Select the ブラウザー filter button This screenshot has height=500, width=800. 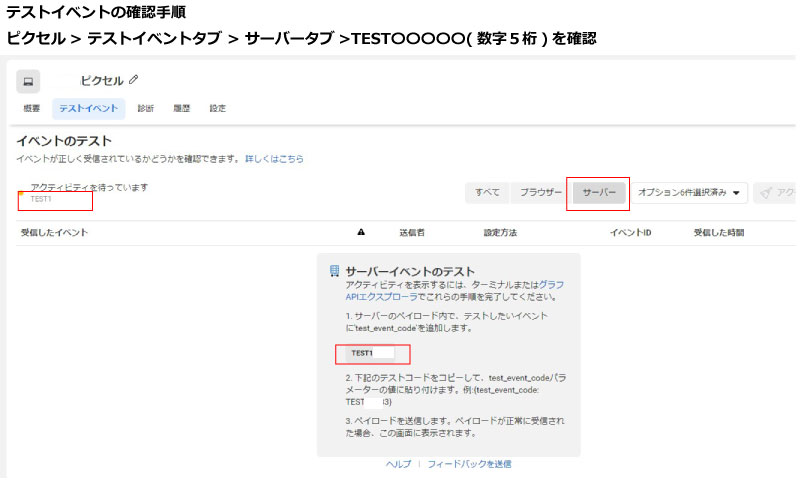(540, 192)
